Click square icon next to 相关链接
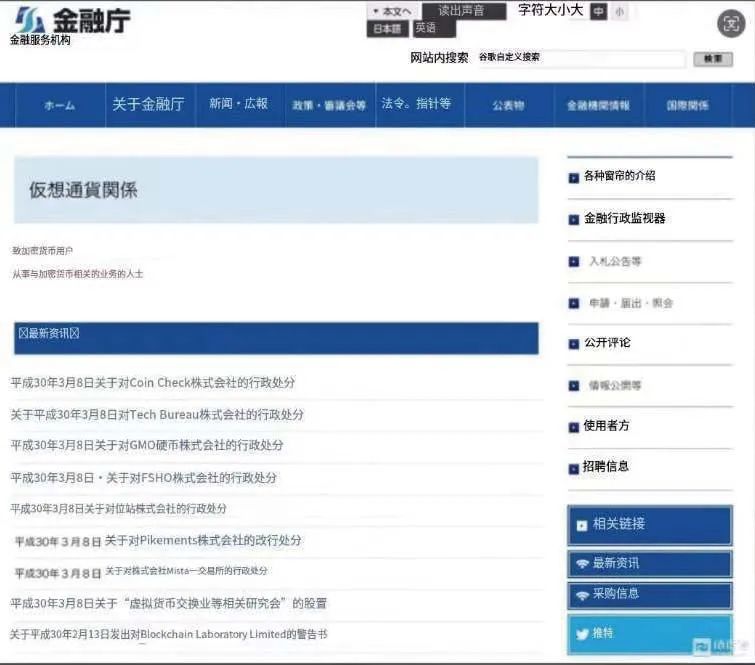 (x=581, y=525)
